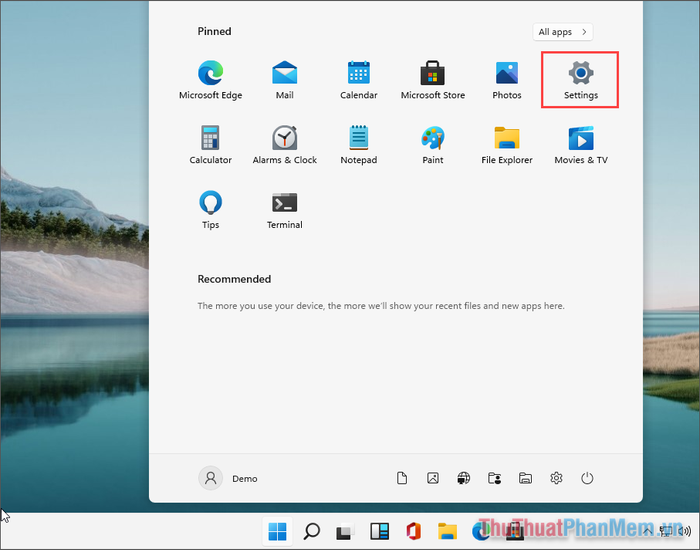Screen dimensions: 700x550
Task: Launch Office from the taskbar
Action: tap(413, 531)
